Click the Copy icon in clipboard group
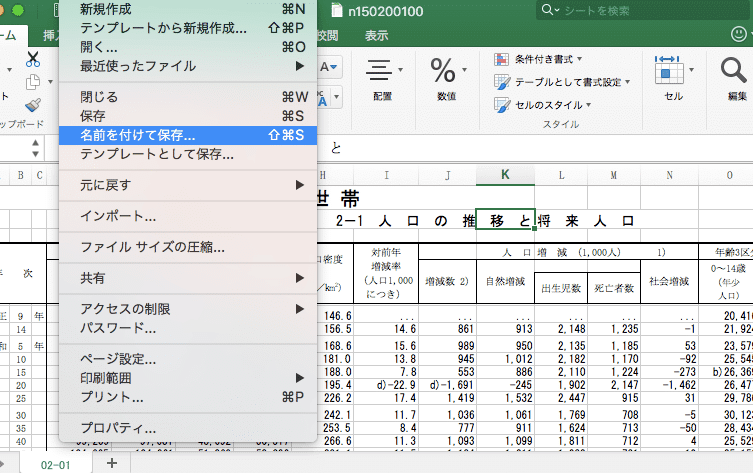753x473 pixels. pyautogui.click(x=33, y=82)
